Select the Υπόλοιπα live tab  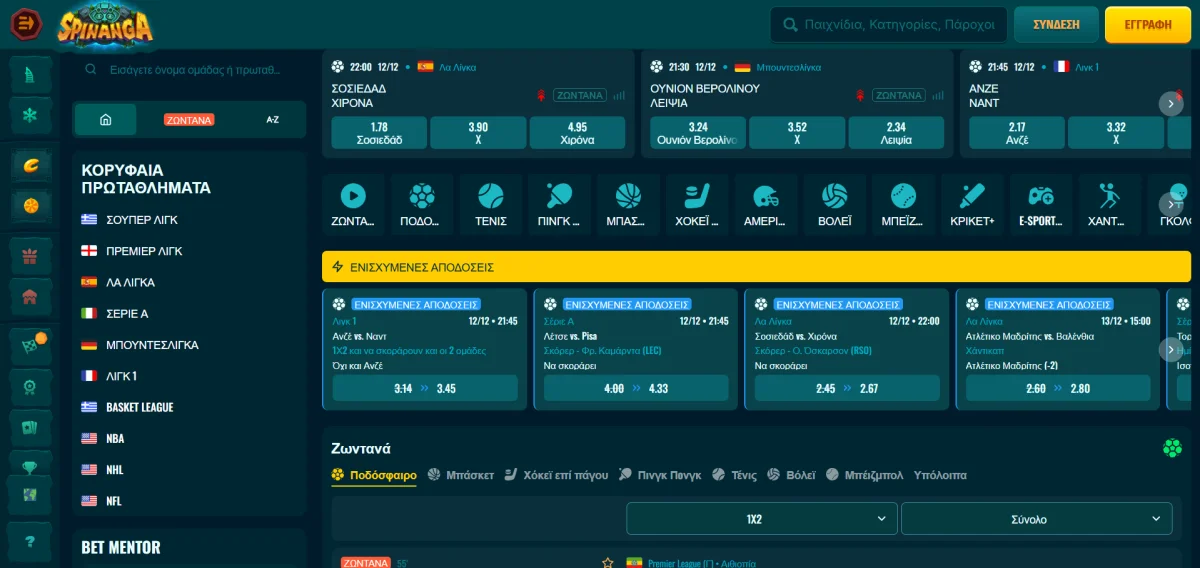pyautogui.click(x=940, y=475)
